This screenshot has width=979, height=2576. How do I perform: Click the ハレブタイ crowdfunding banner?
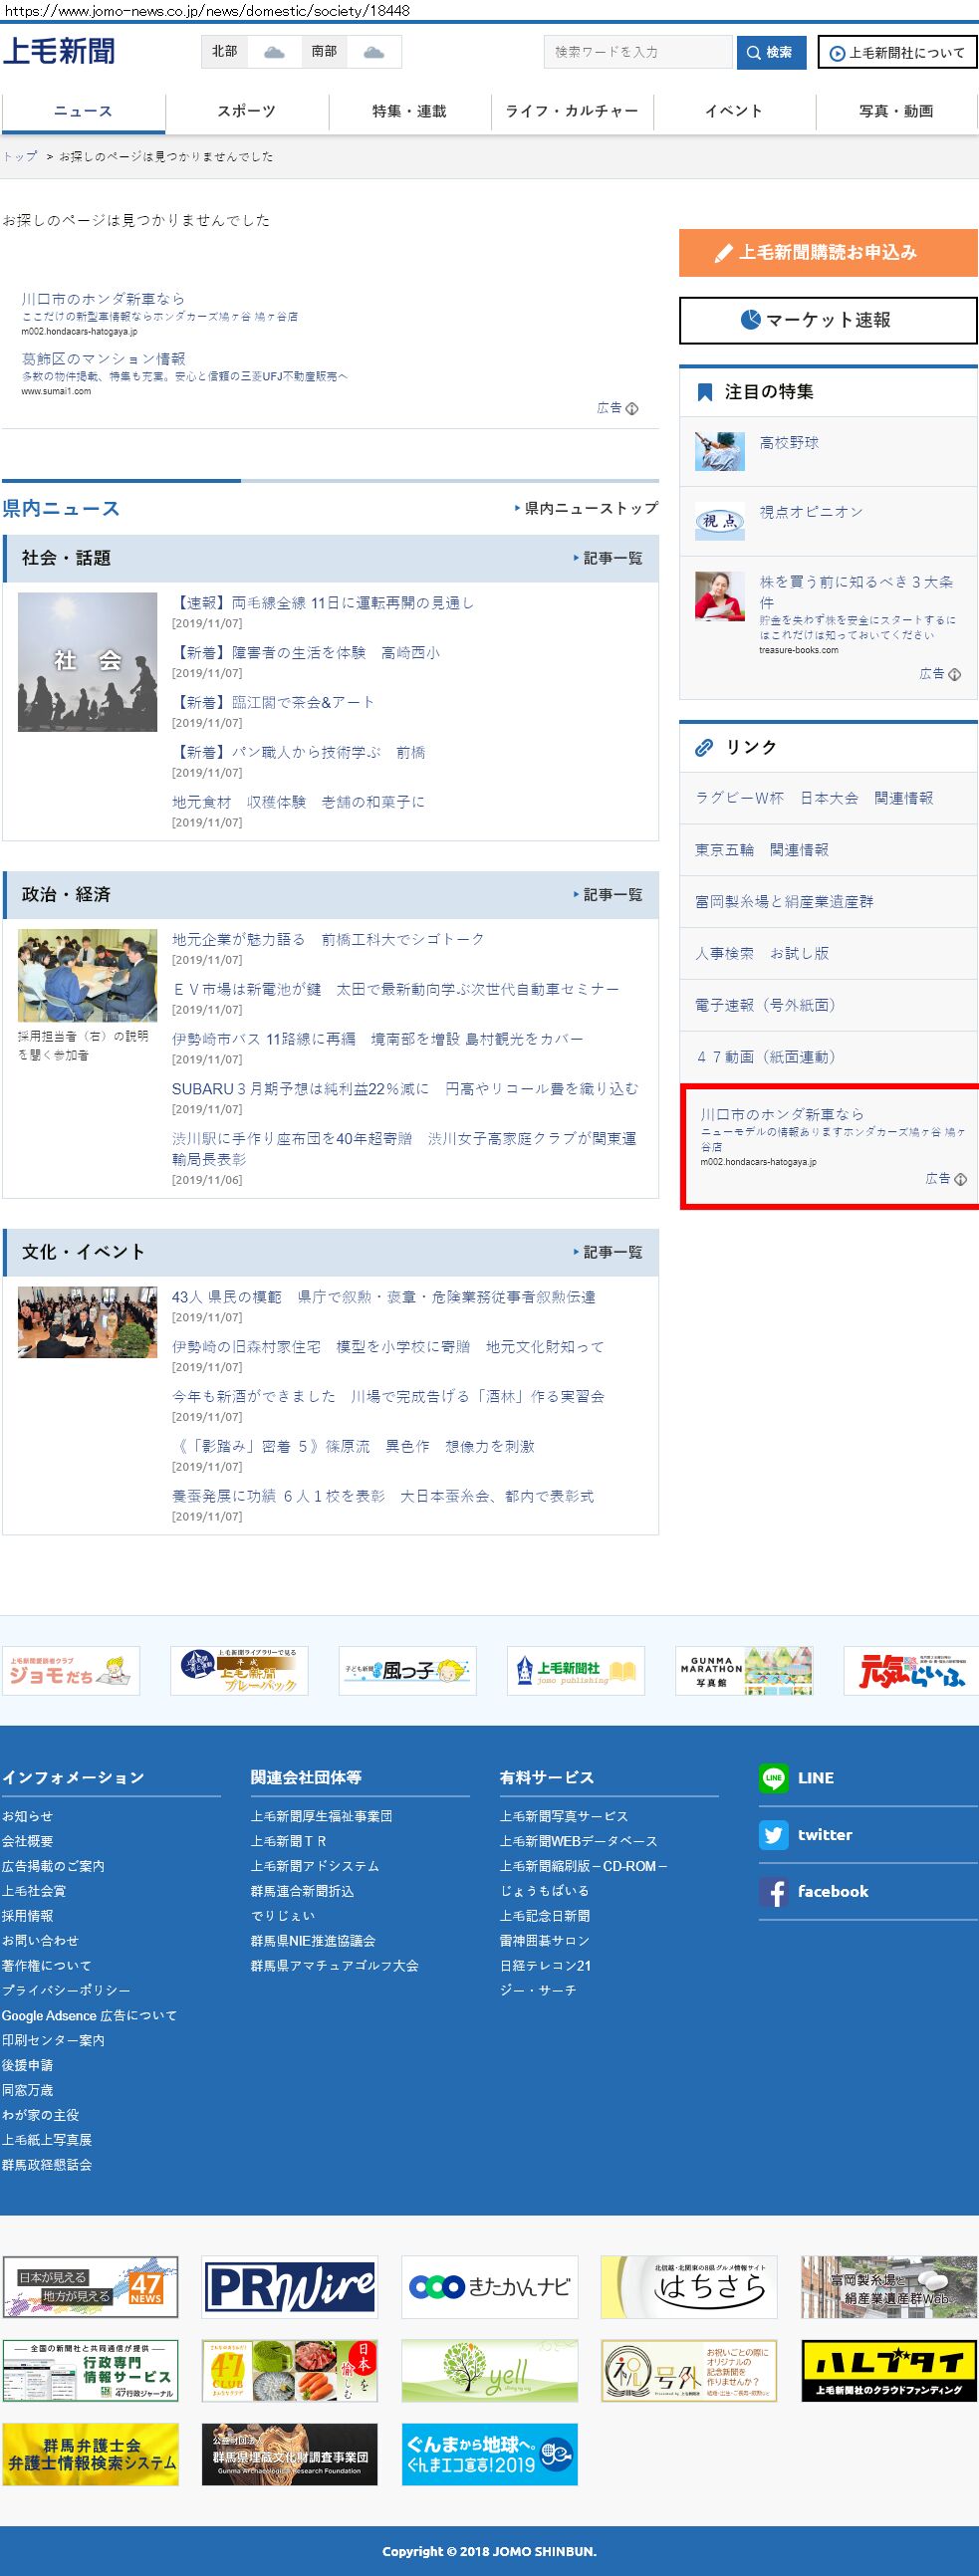(888, 2370)
